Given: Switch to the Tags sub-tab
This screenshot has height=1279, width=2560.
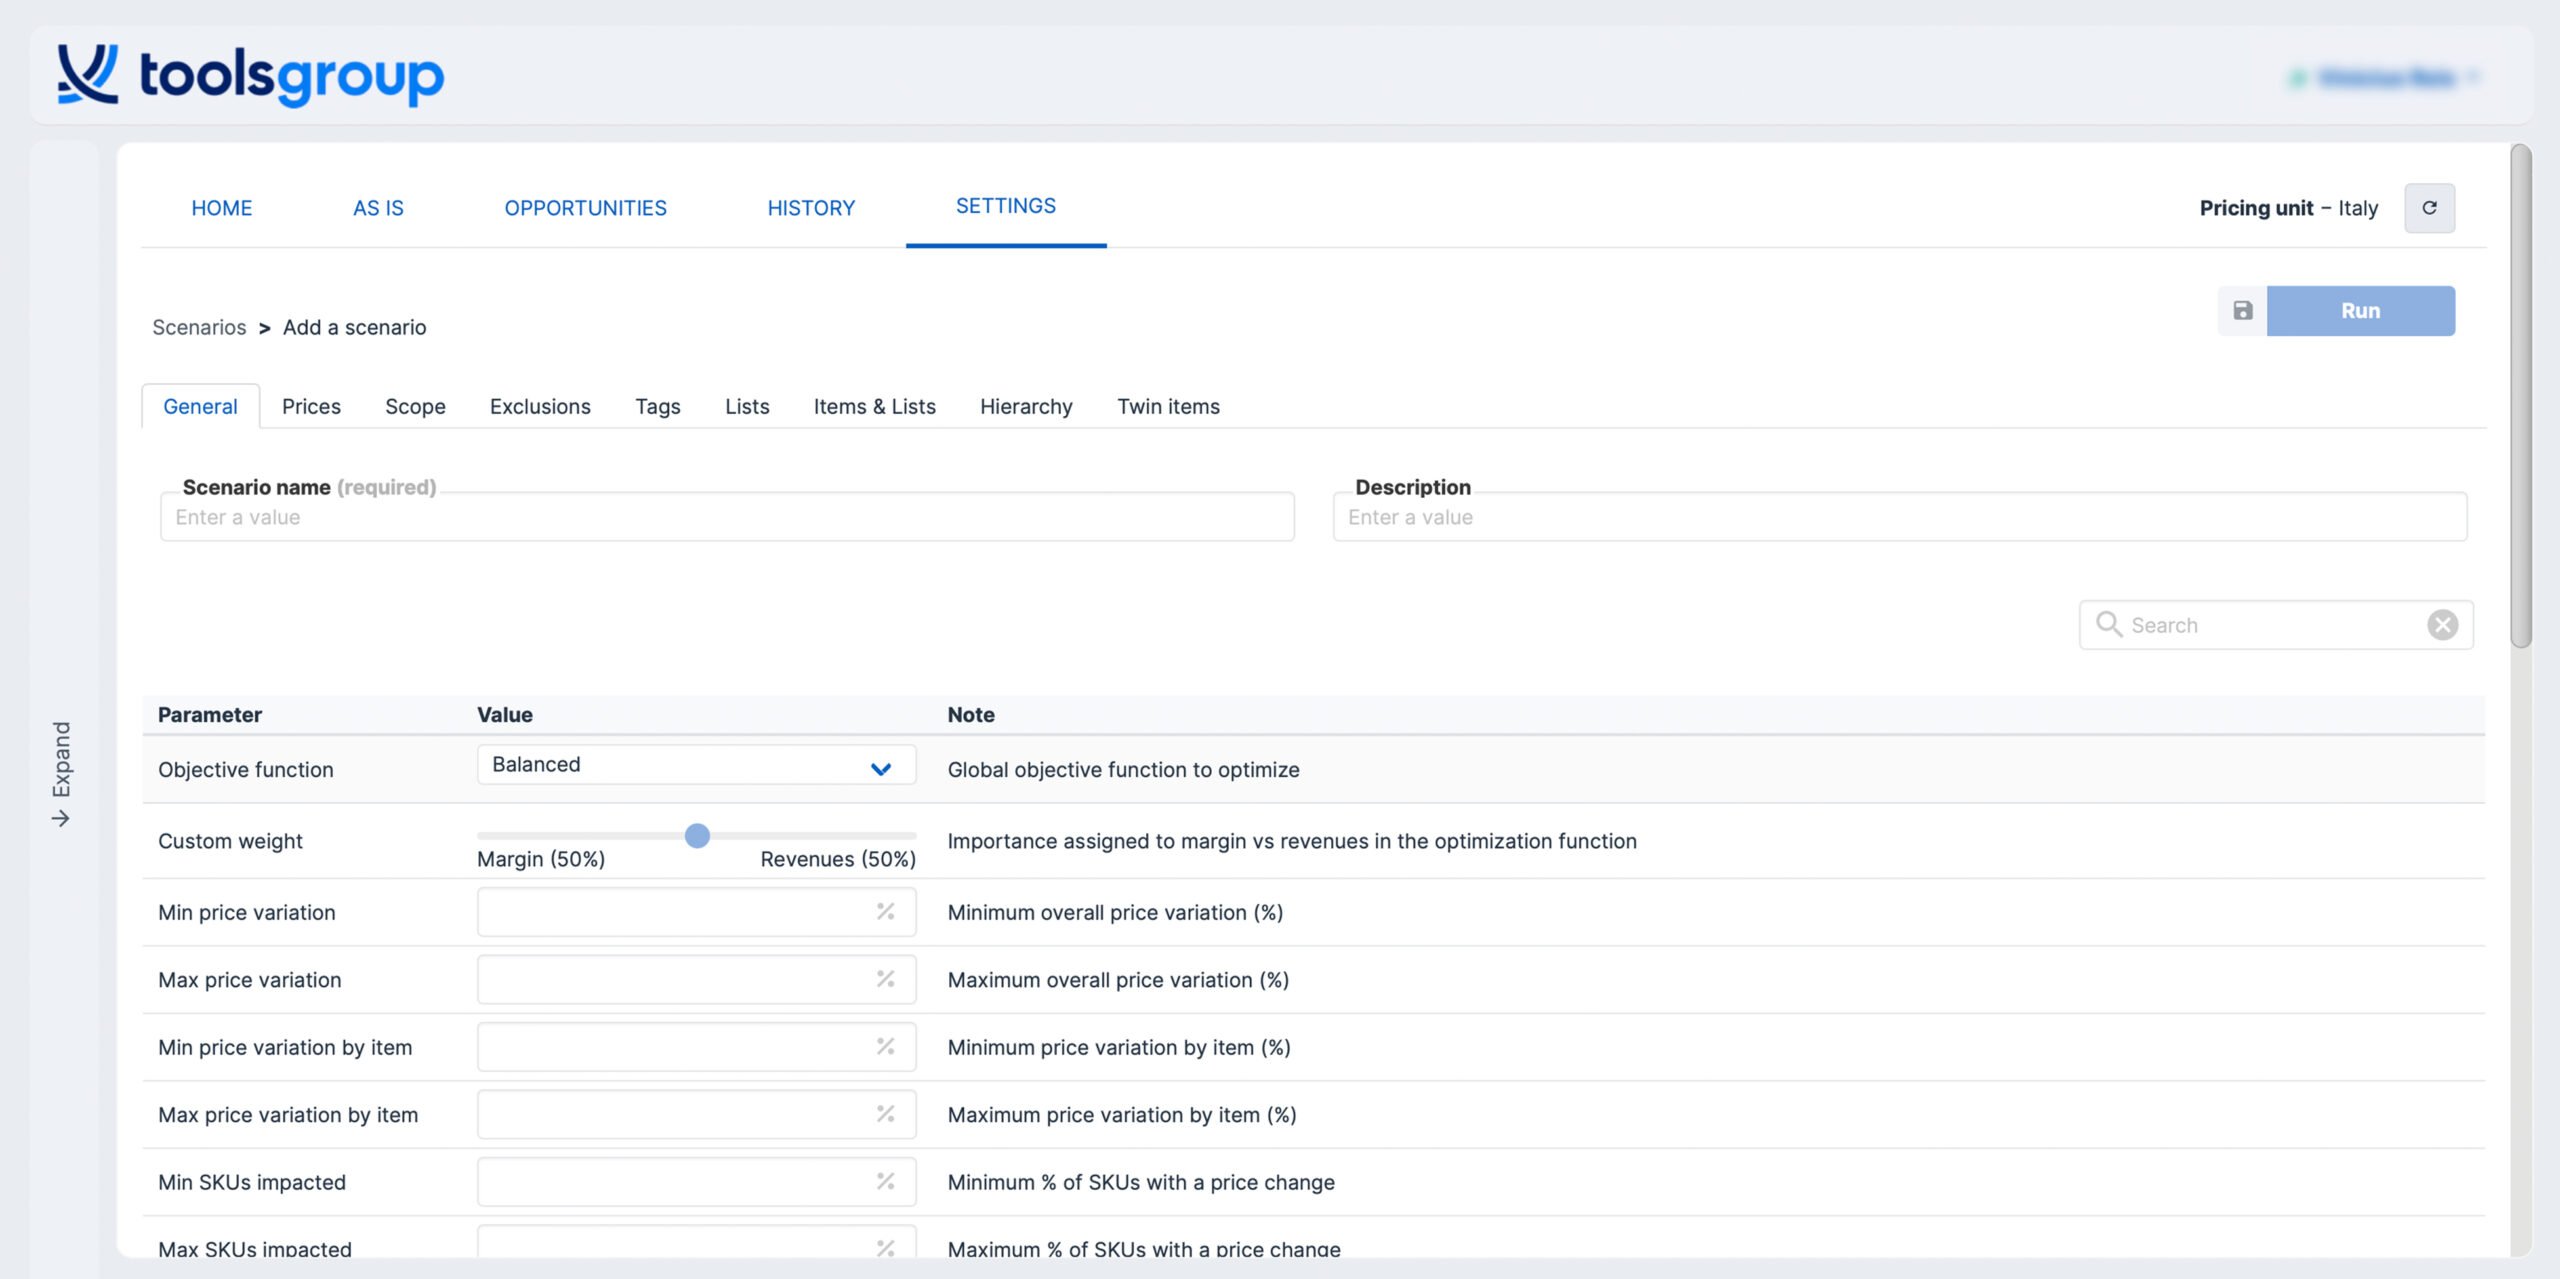Looking at the screenshot, I should [x=657, y=406].
